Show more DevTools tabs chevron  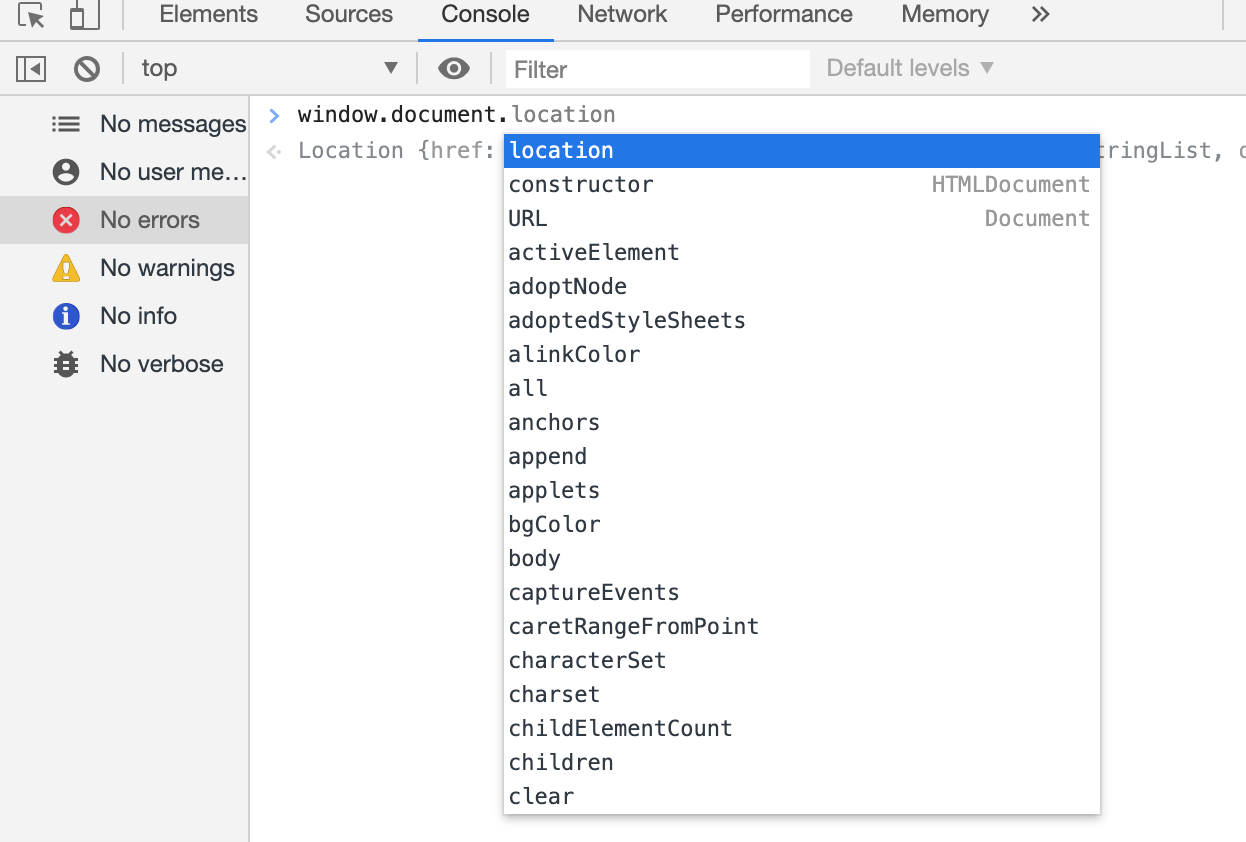pyautogui.click(x=1041, y=15)
